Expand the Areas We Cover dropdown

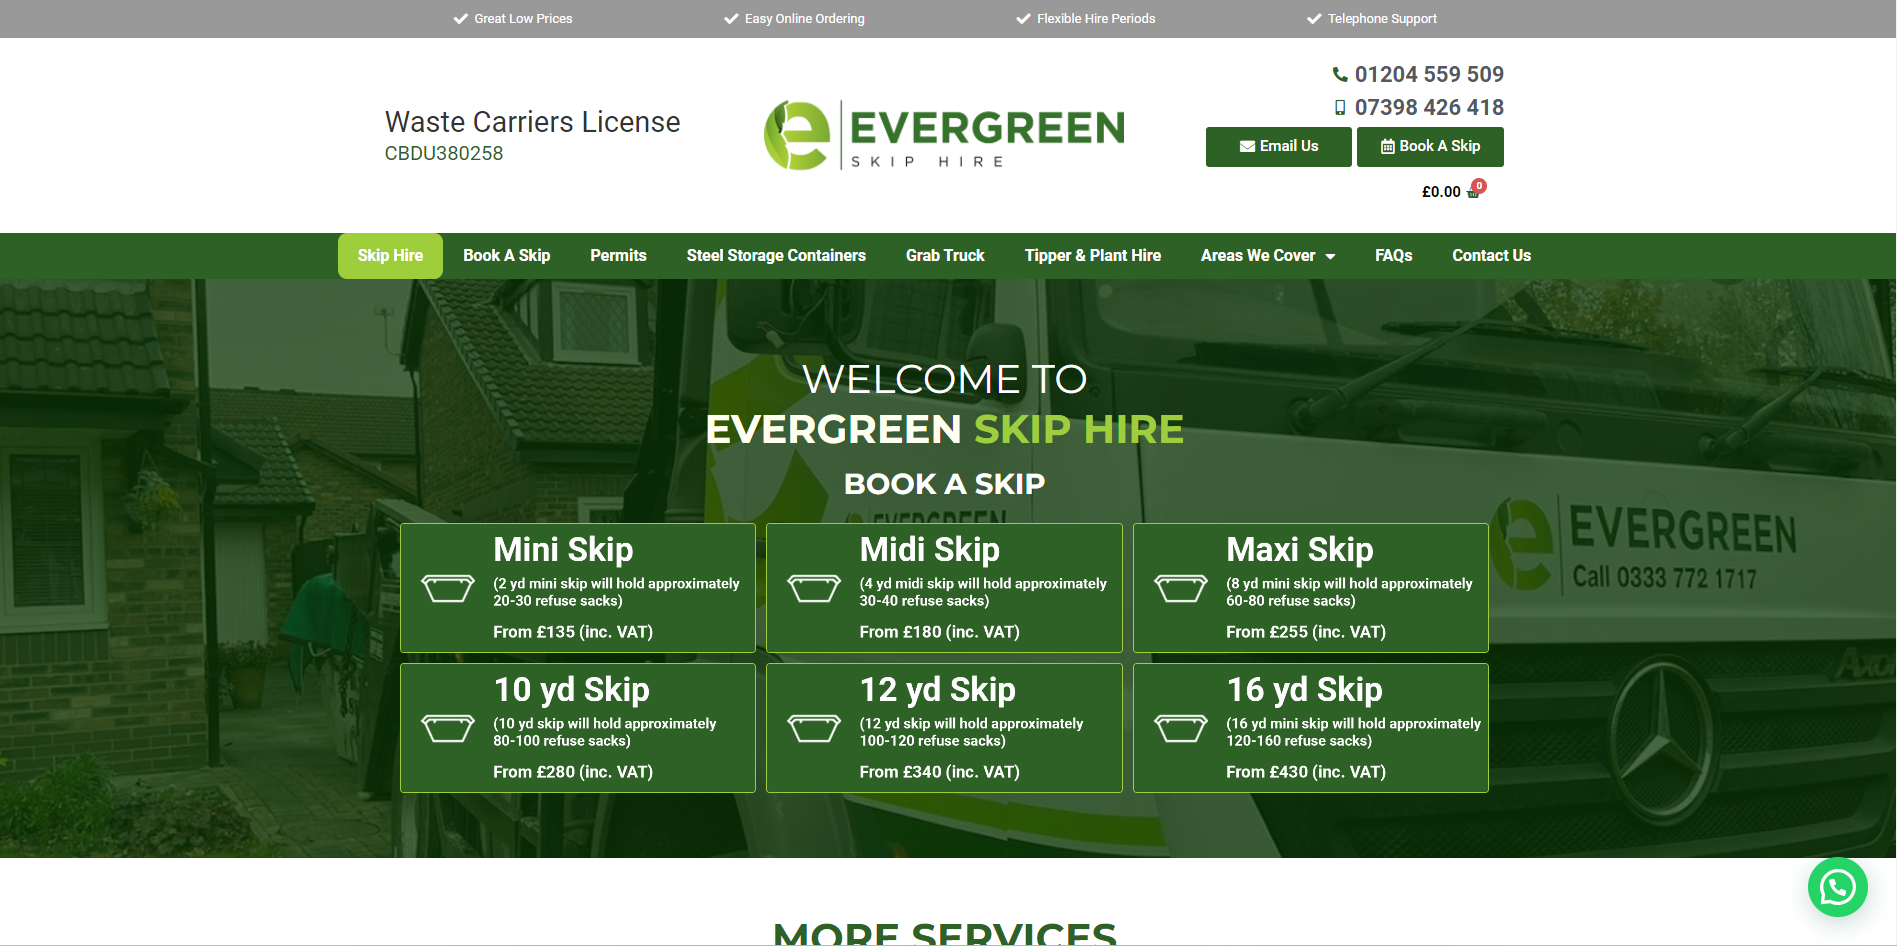pyautogui.click(x=1258, y=256)
